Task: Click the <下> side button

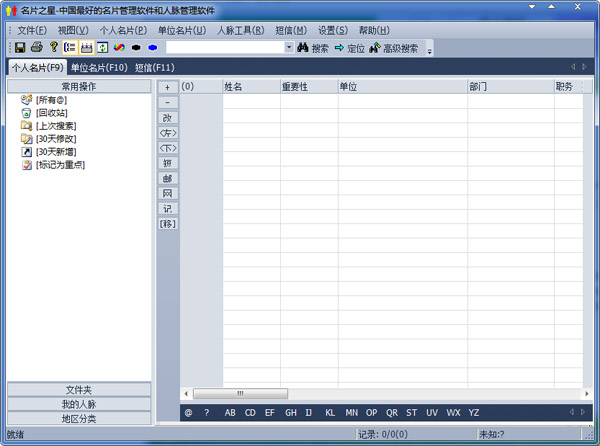Action: (168, 148)
